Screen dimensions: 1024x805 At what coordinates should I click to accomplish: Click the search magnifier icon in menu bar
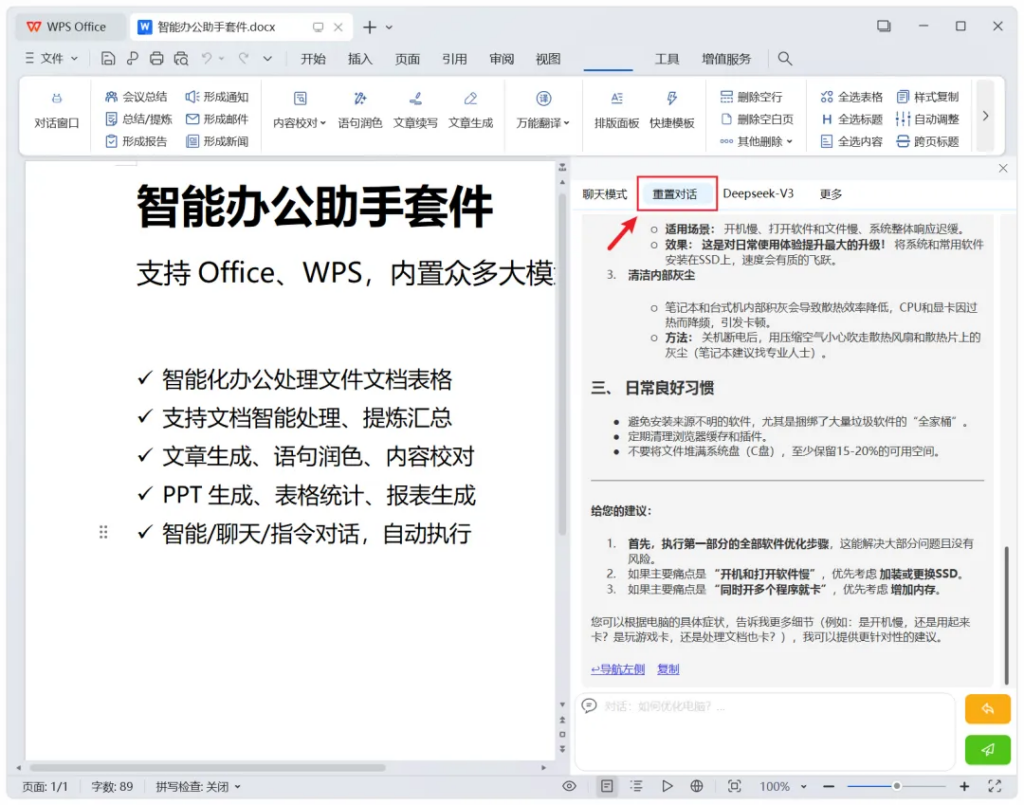(x=785, y=59)
